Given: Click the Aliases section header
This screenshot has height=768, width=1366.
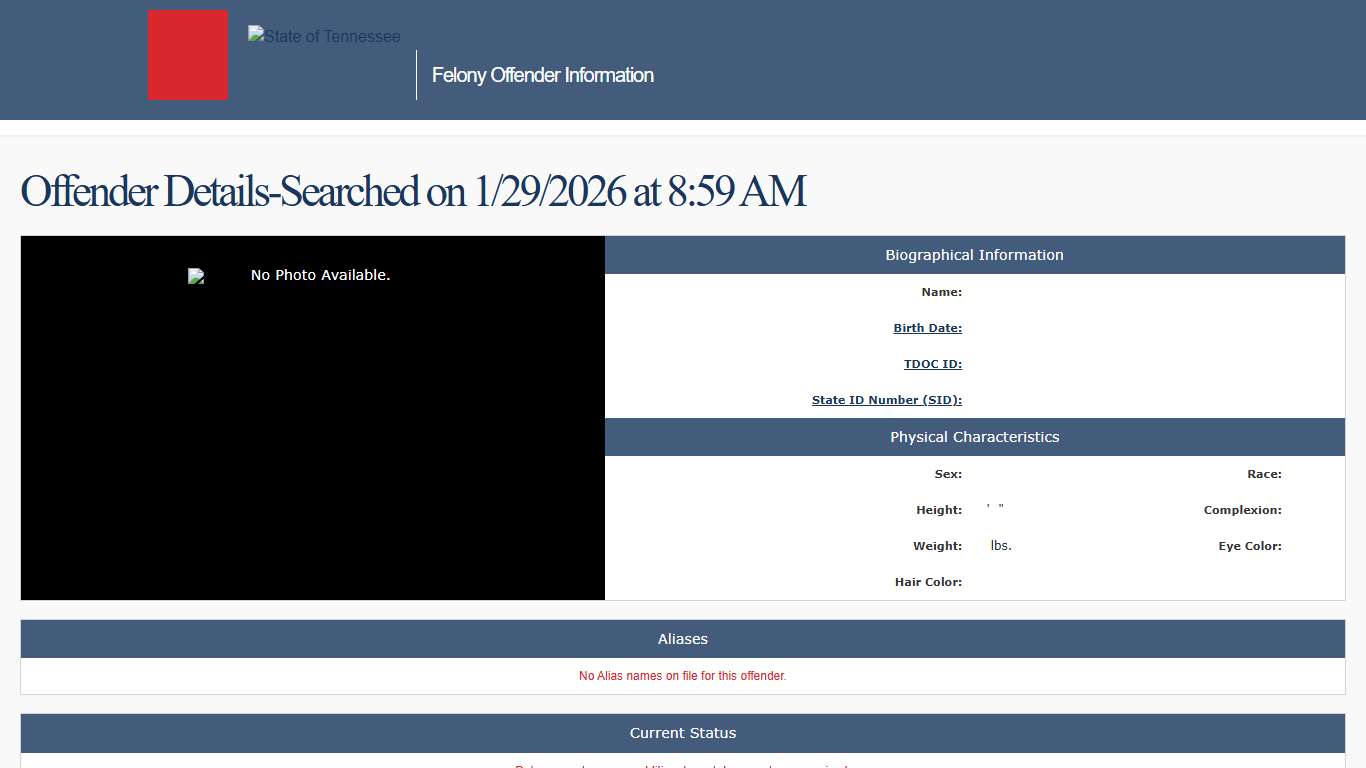Looking at the screenshot, I should tap(682, 639).
